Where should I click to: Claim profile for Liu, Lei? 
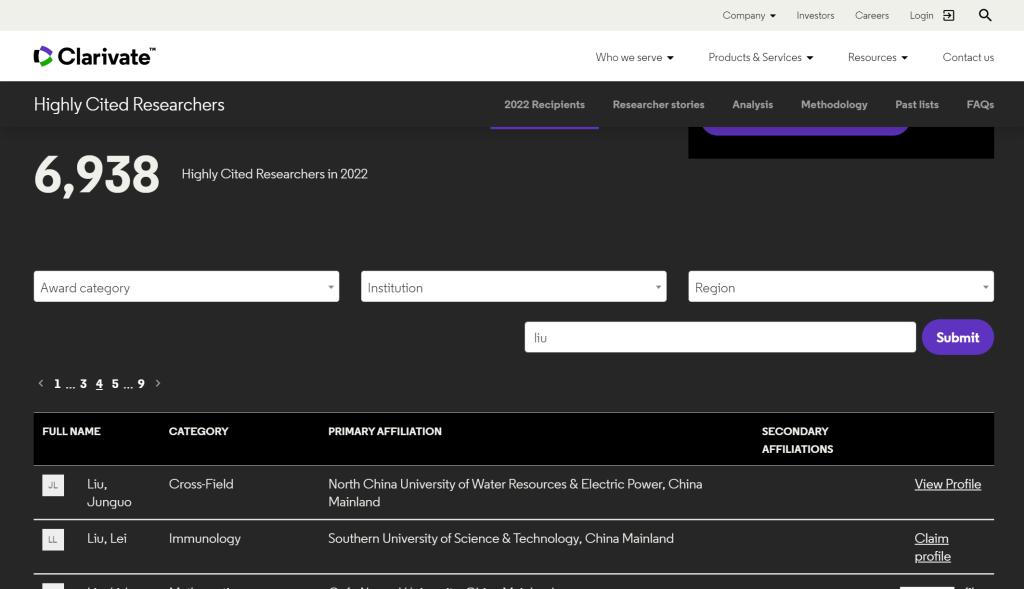[x=932, y=547]
